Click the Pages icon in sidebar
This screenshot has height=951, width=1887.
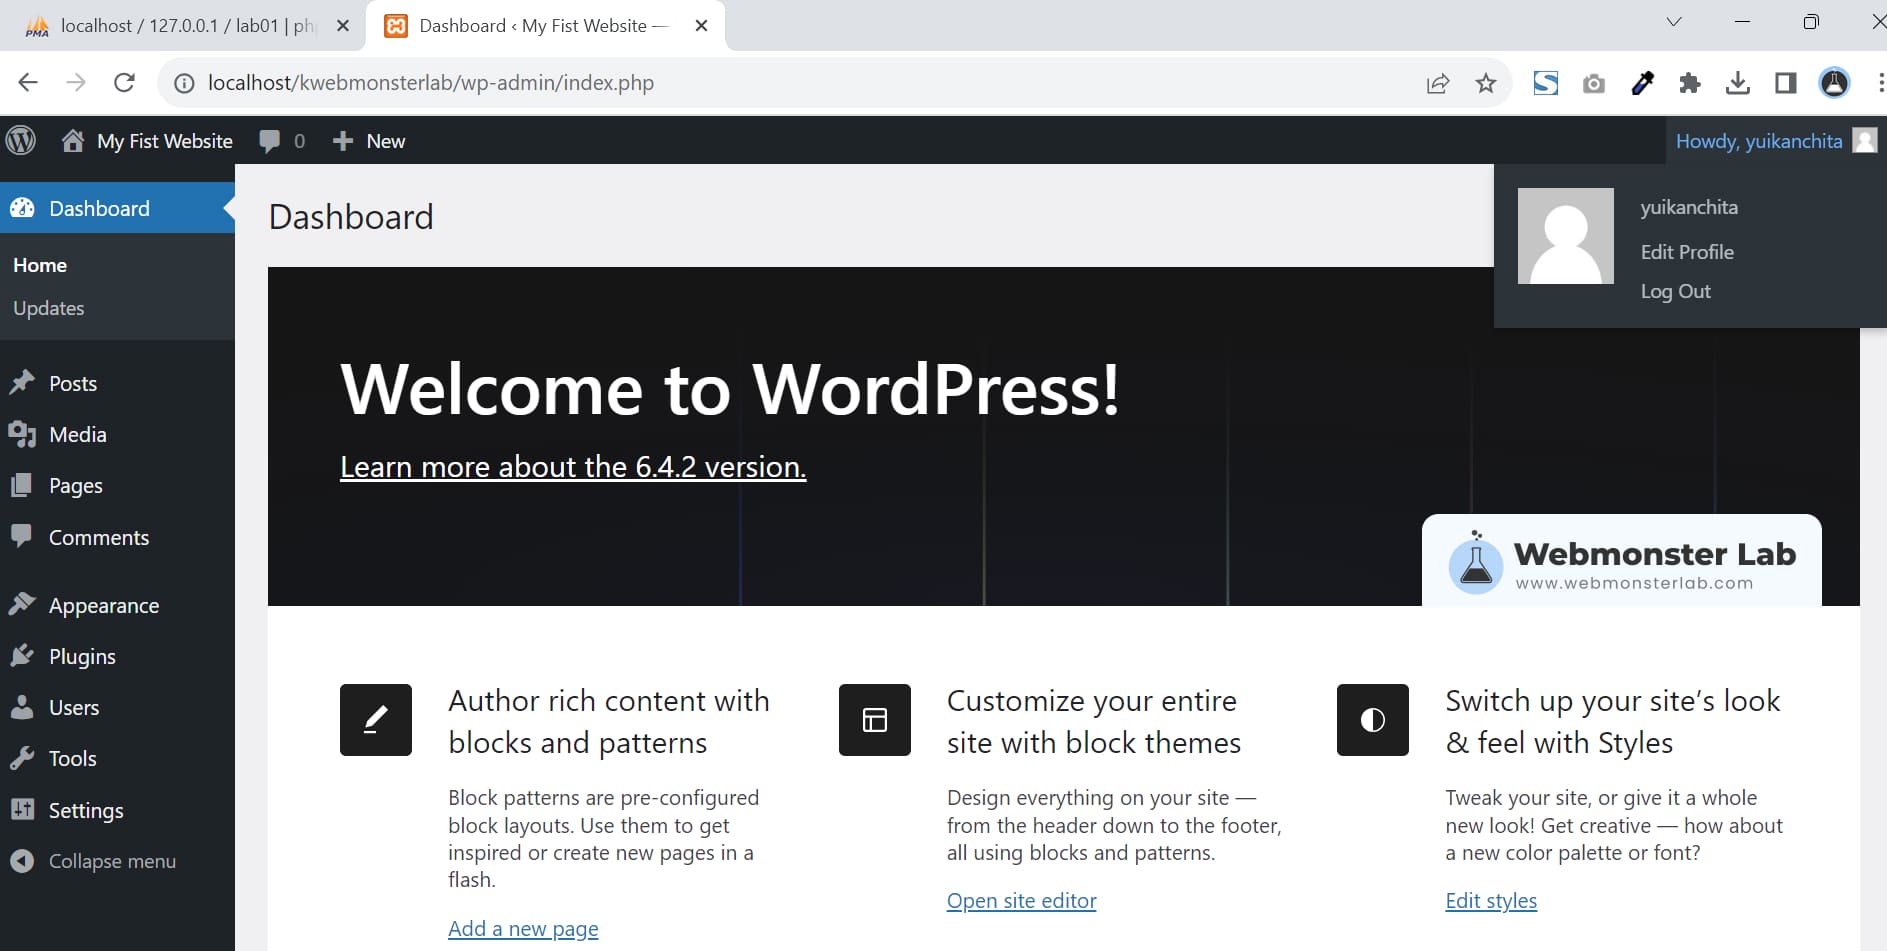[22, 485]
